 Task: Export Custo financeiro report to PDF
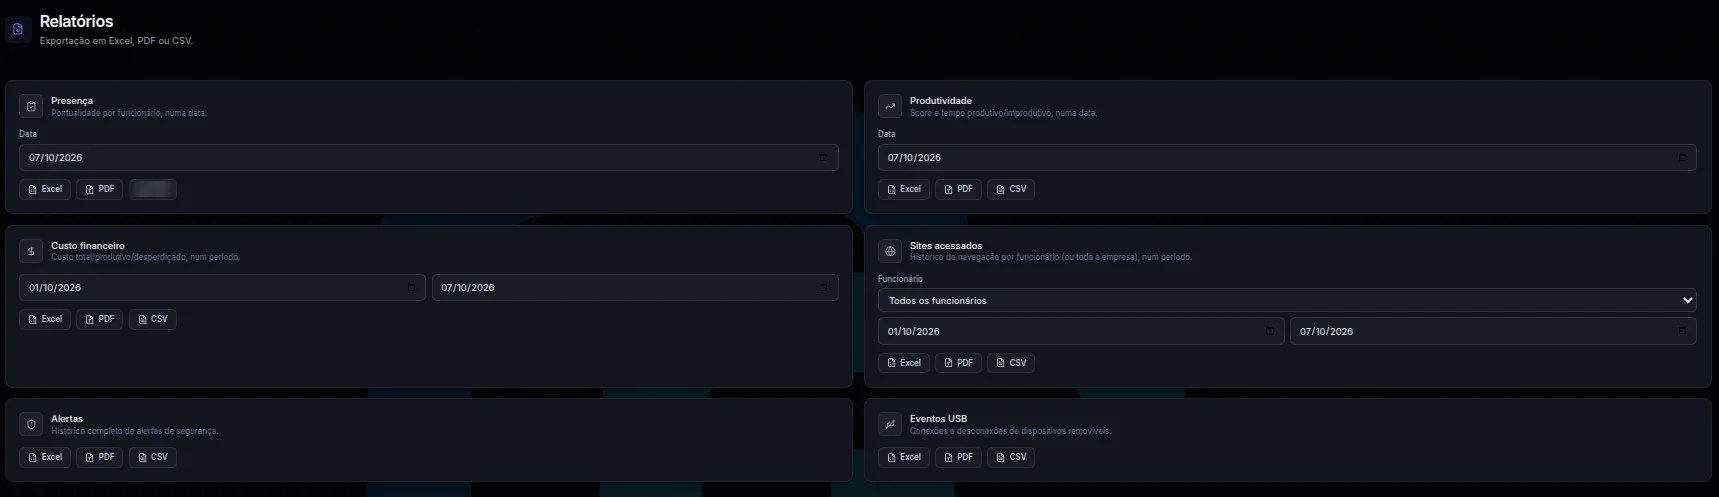click(x=100, y=319)
